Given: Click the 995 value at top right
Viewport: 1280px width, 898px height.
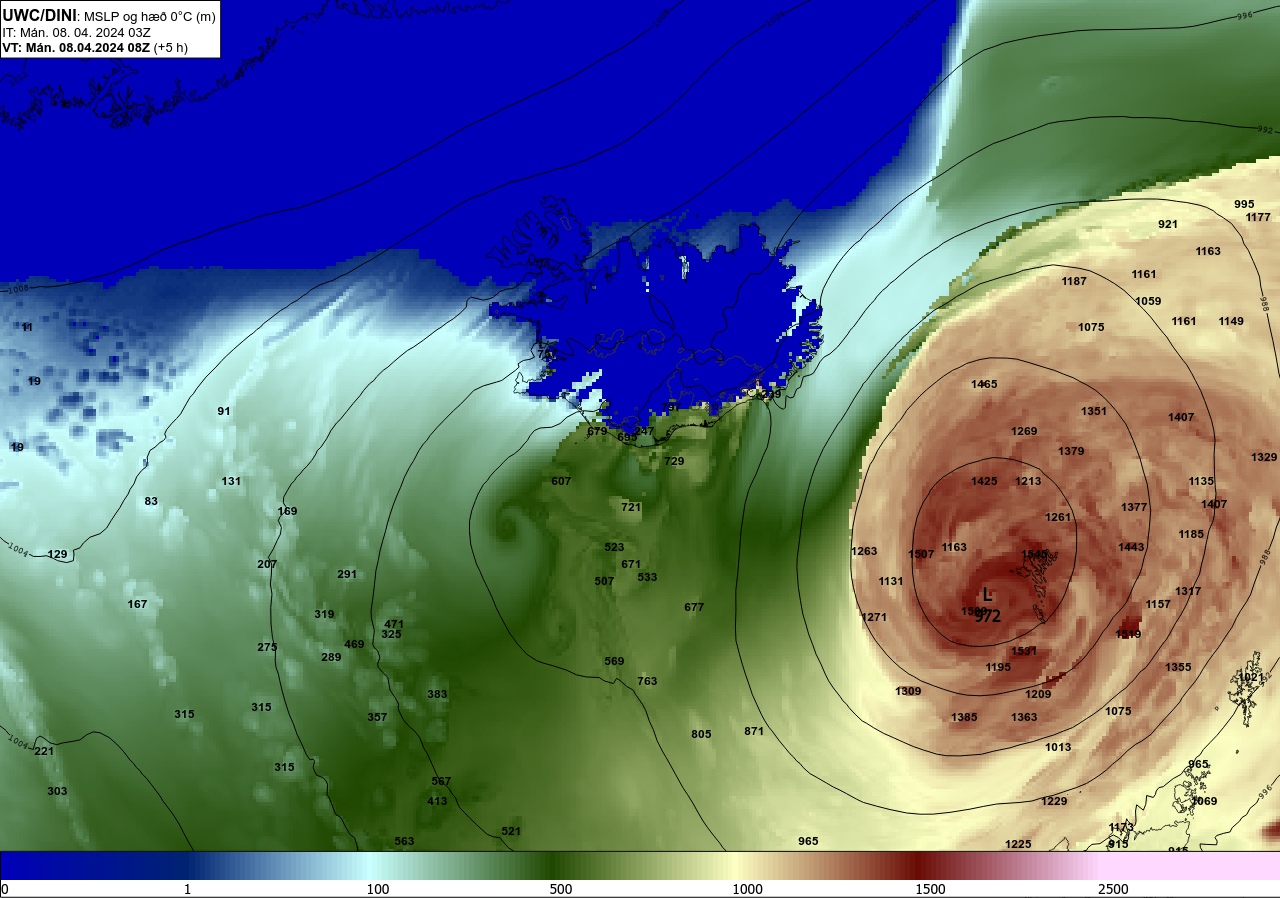Looking at the screenshot, I should [1244, 204].
